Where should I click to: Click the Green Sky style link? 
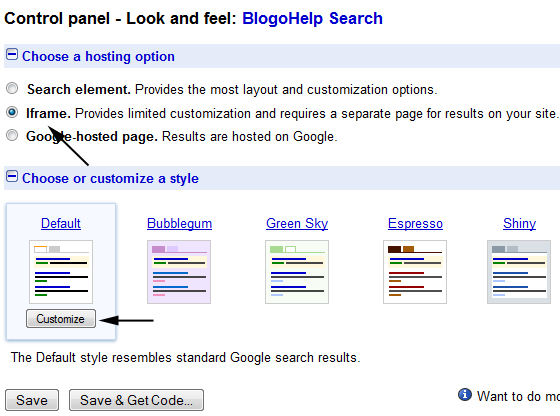[297, 224]
